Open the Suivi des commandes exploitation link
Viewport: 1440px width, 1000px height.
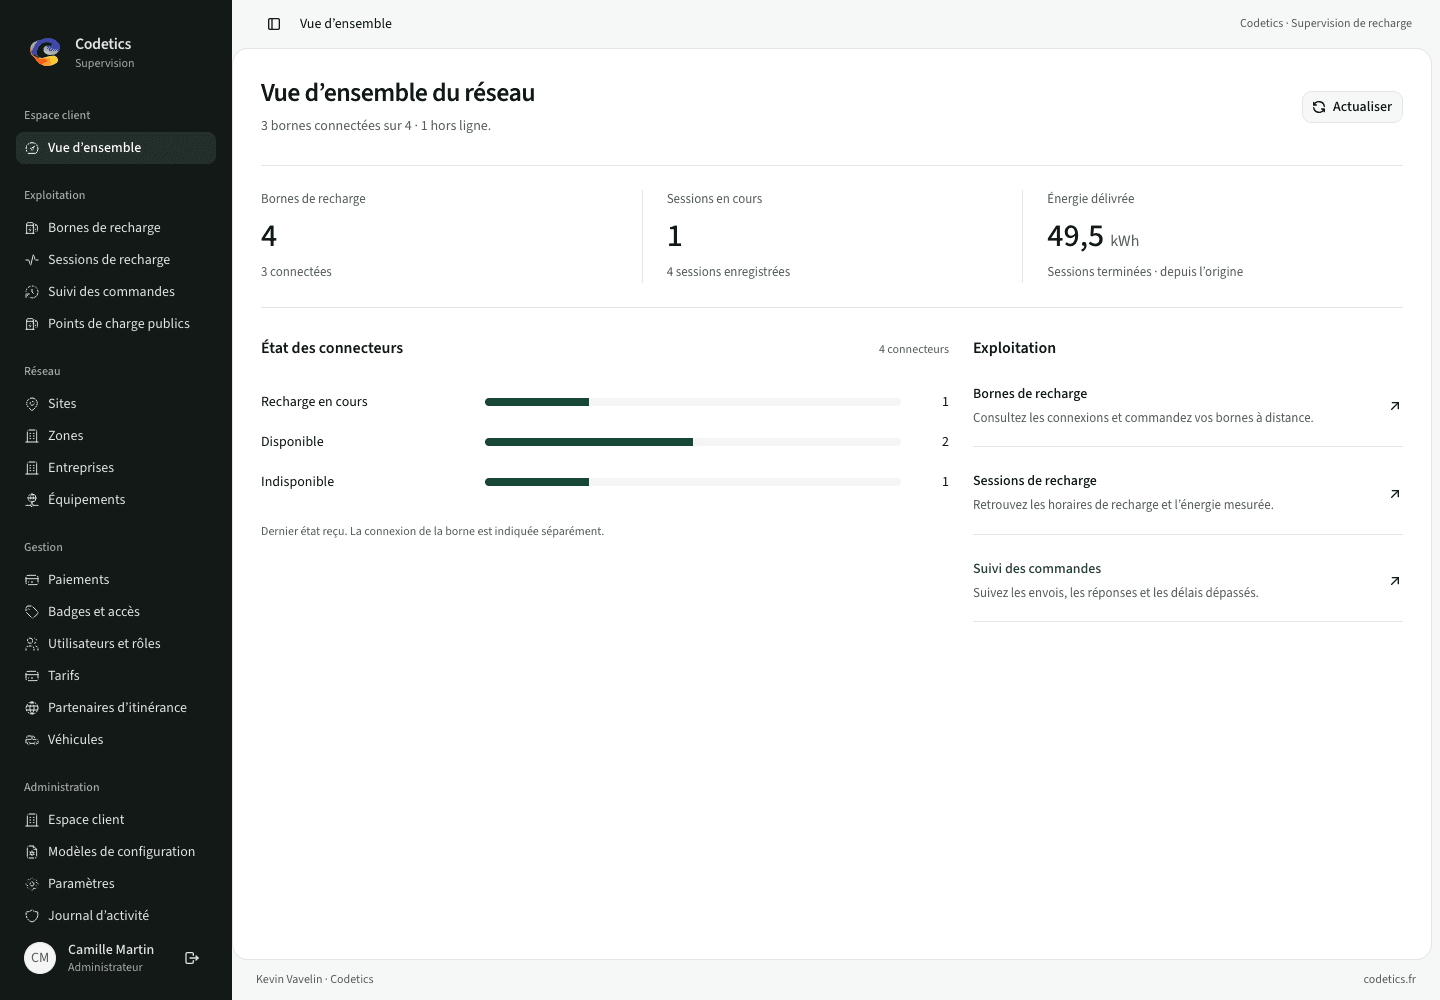point(1188,579)
